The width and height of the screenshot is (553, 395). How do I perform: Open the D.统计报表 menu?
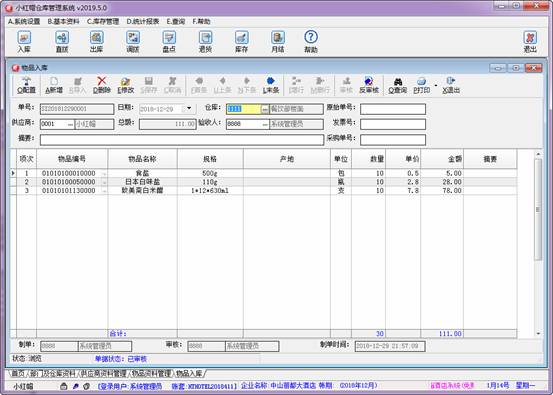(143, 22)
